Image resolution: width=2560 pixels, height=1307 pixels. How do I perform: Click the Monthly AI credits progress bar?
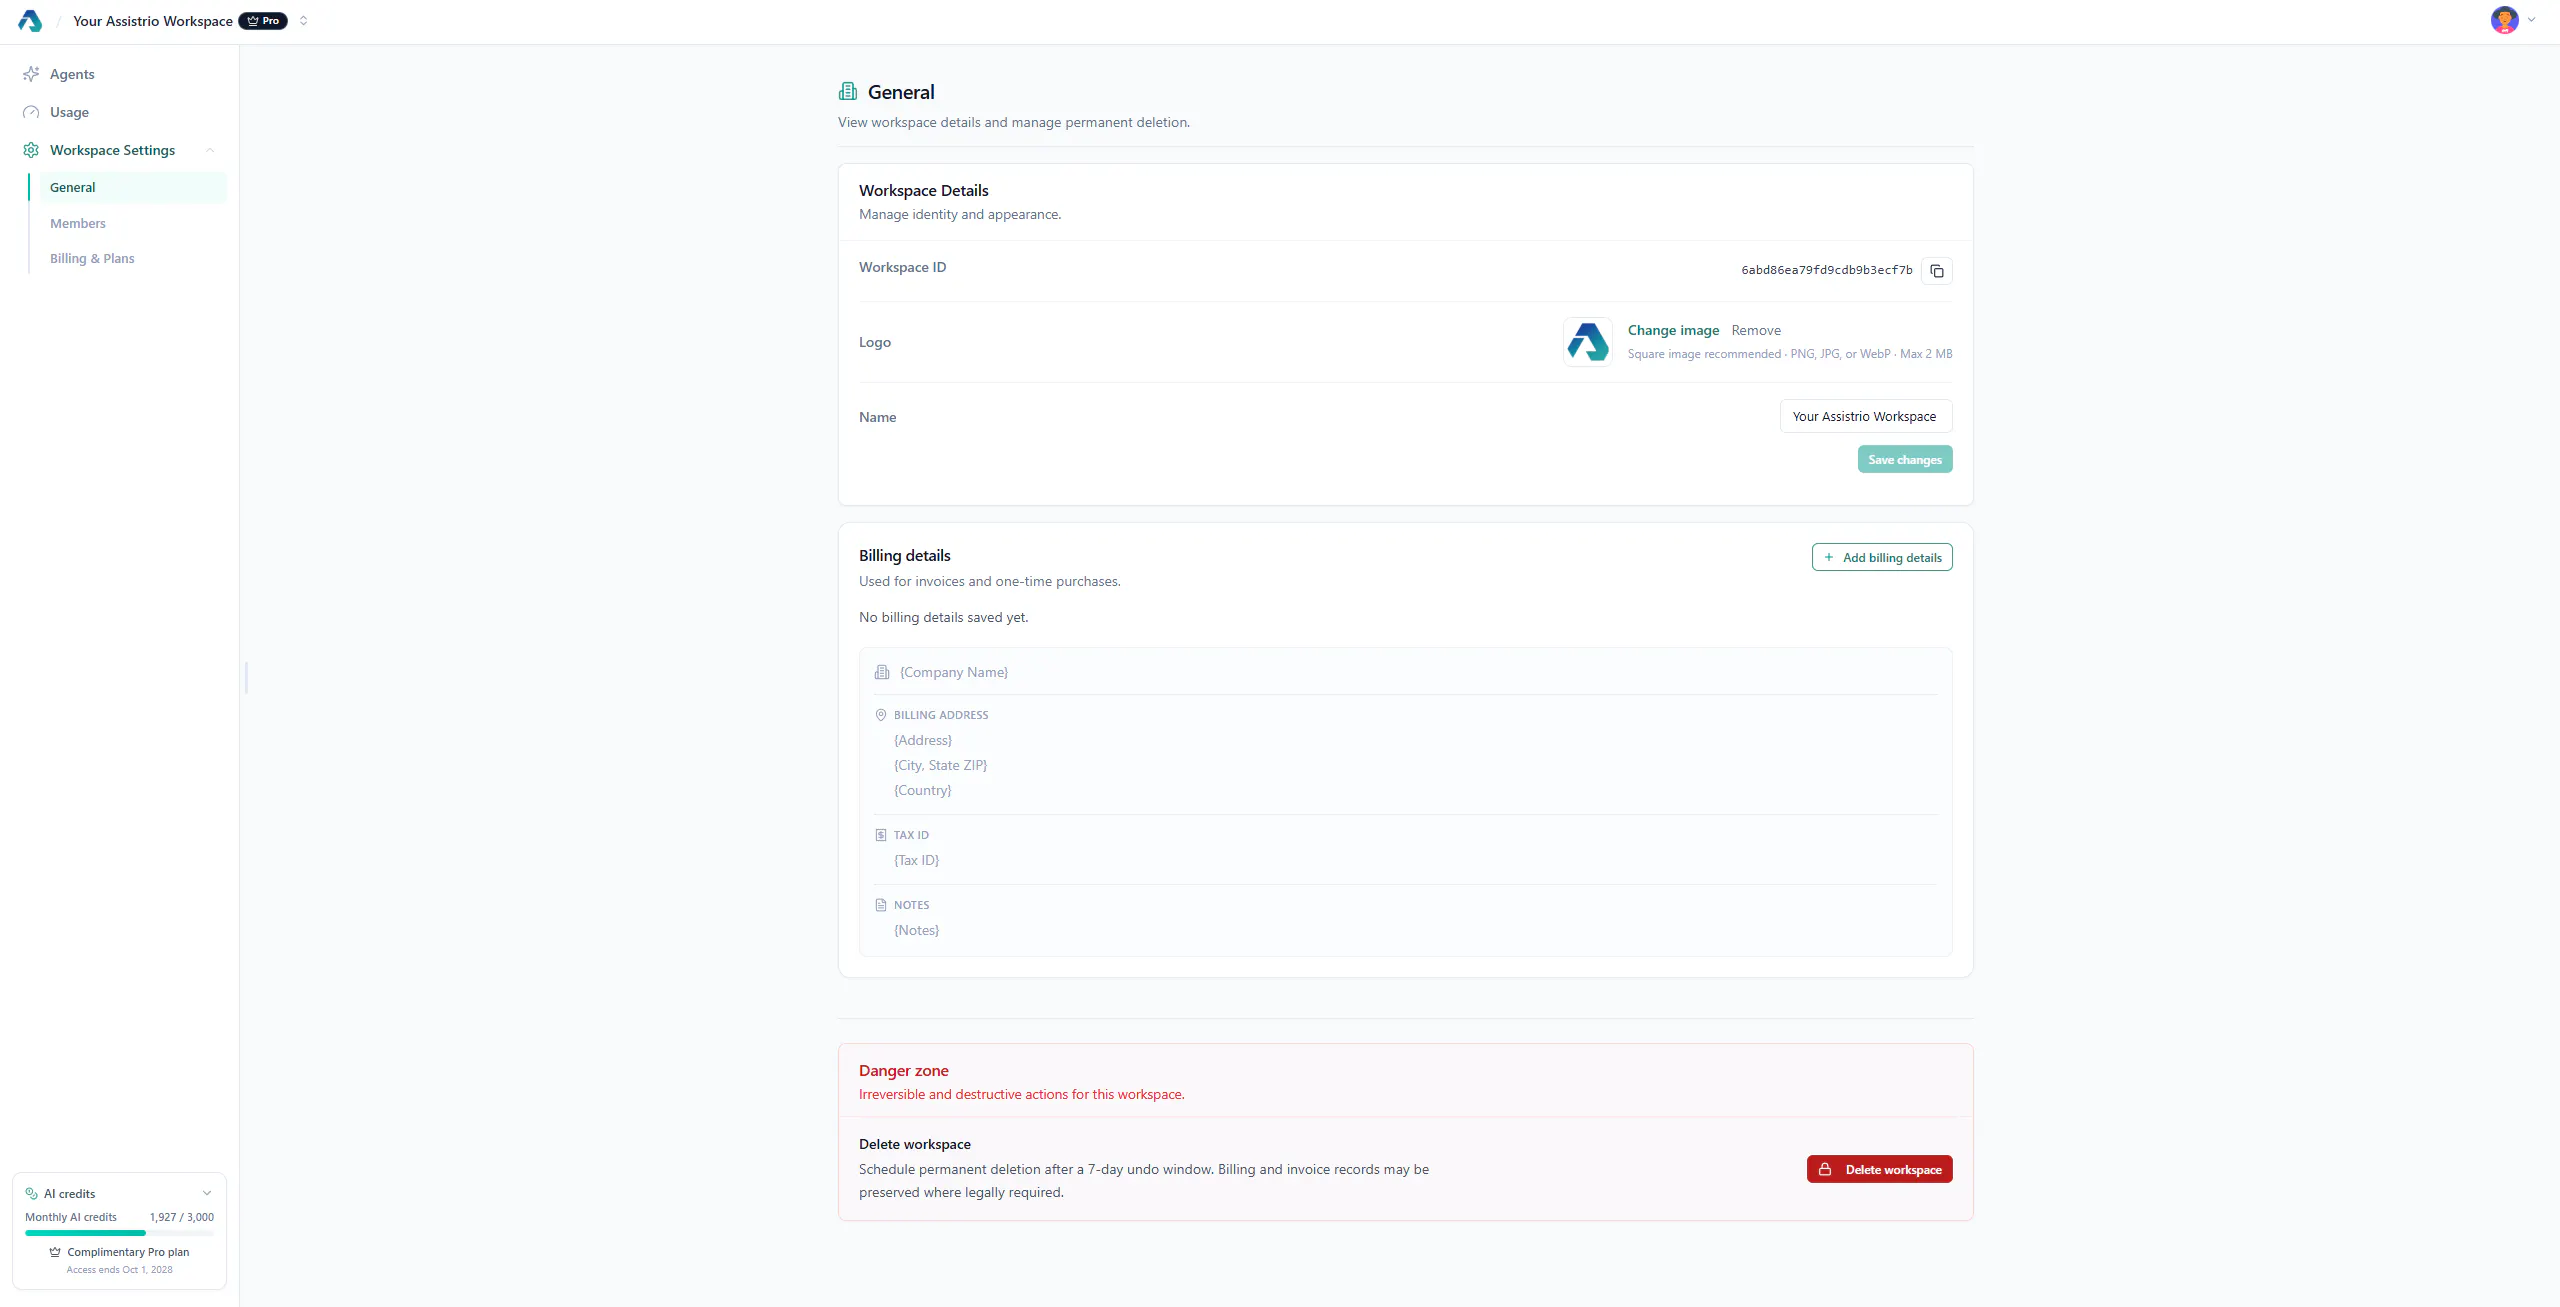coord(119,1233)
